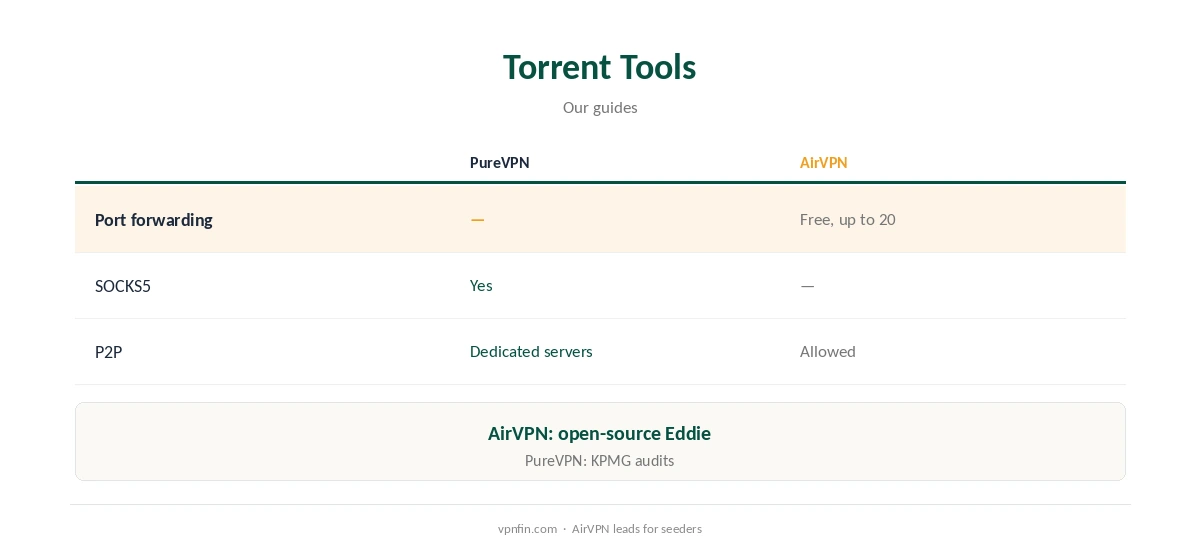Click the 'Allowed' cell for P2P
This screenshot has width=1200, height=548.
(828, 351)
